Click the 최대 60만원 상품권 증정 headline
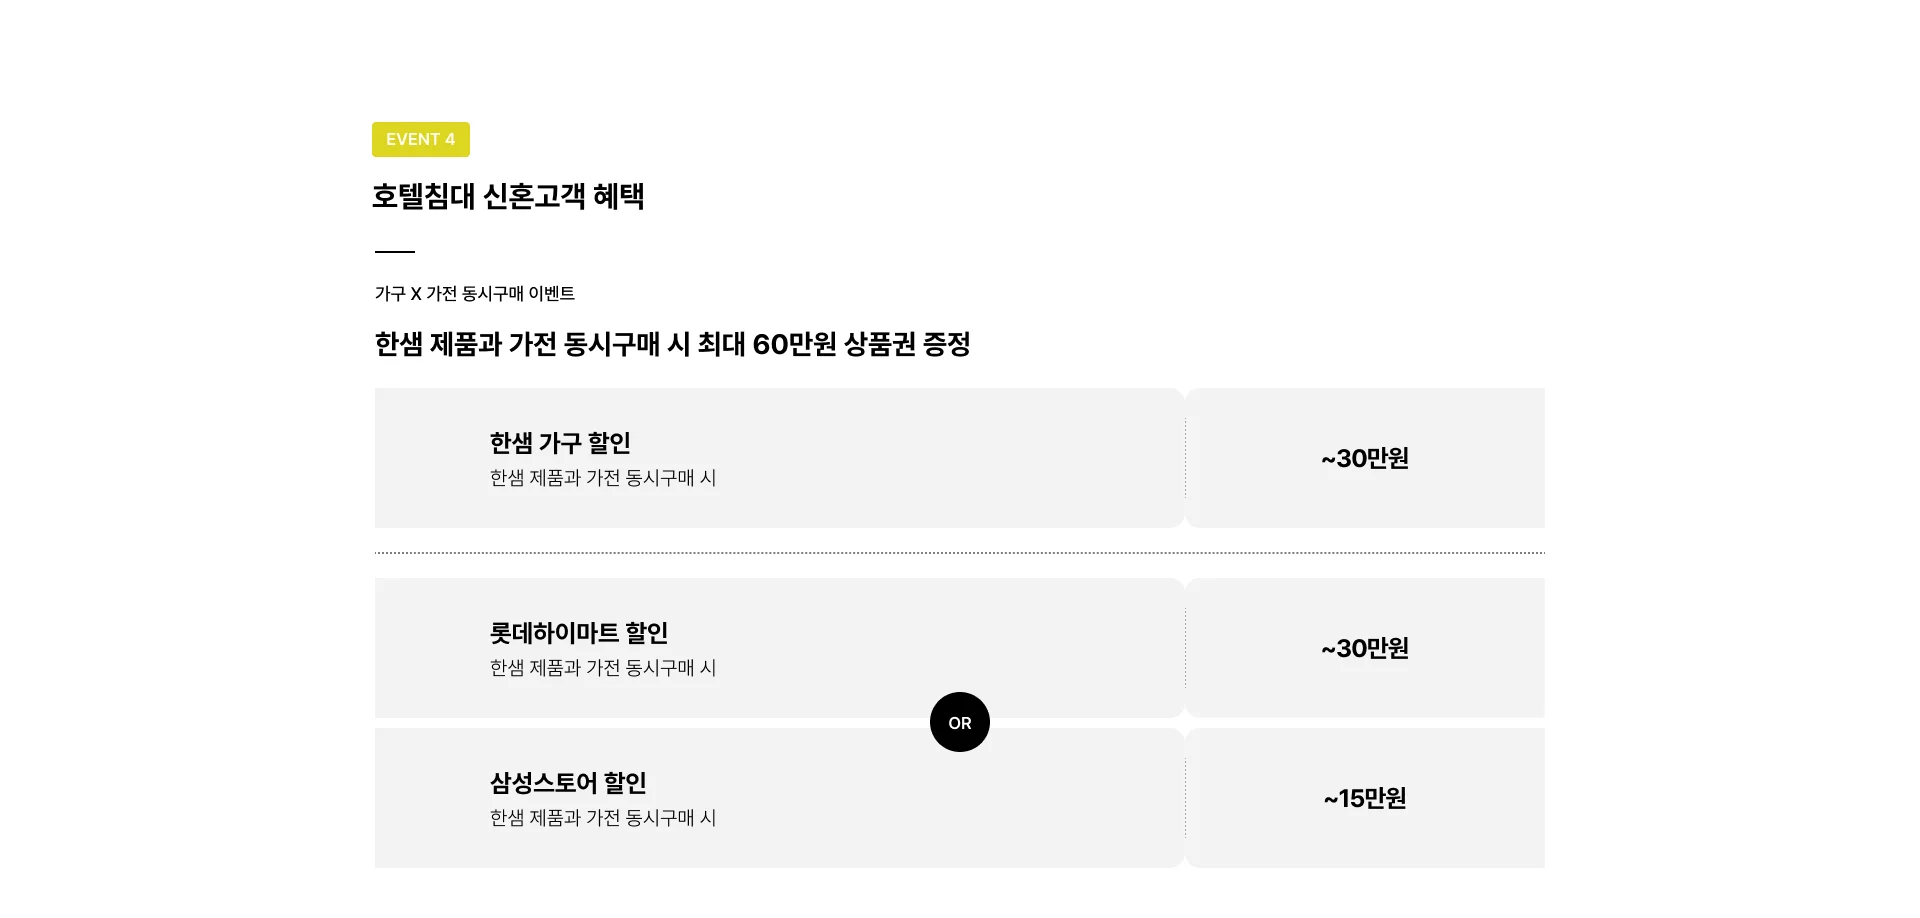The image size is (1920, 918). coord(672,344)
